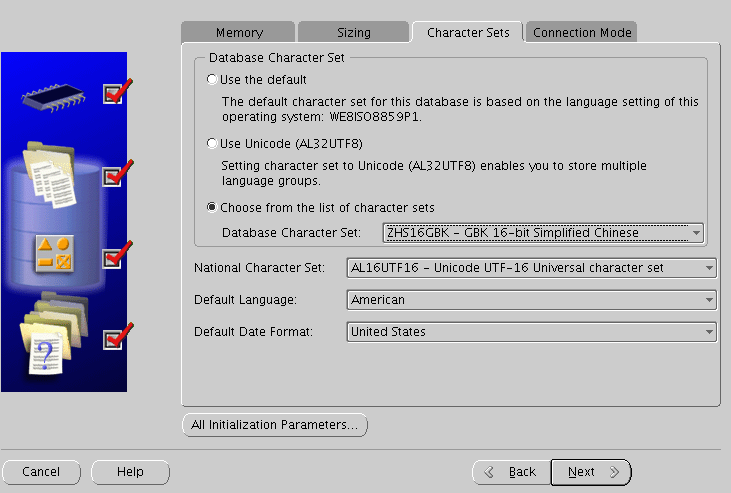This screenshot has width=731, height=493.
Task: Choose Use Unicode (AL32UTF8) option
Action: [x=212, y=143]
